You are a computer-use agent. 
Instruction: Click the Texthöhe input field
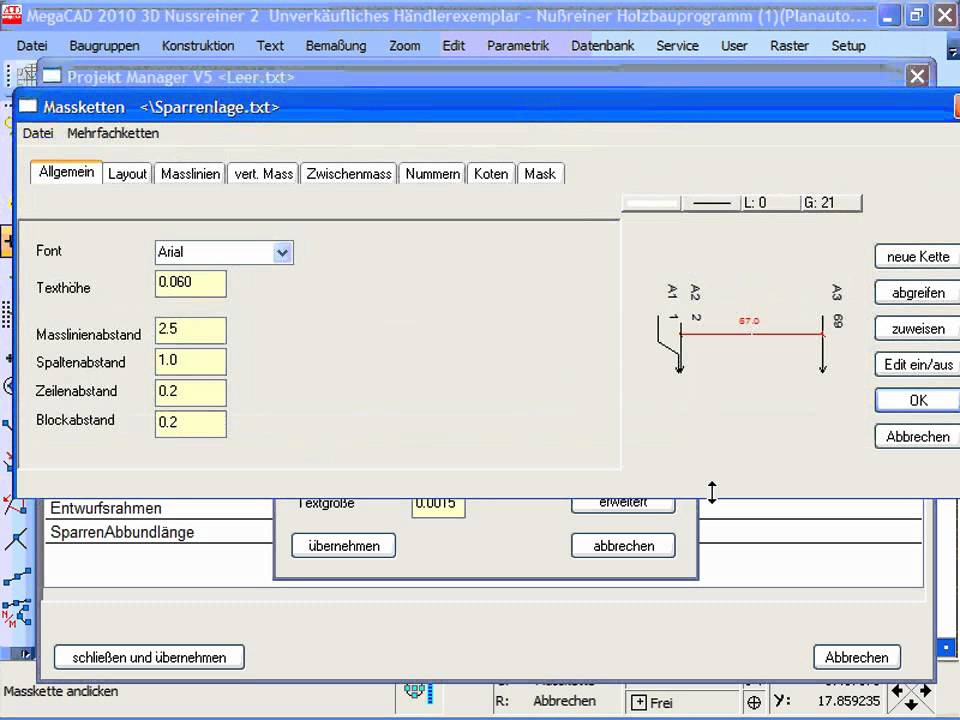click(190, 284)
